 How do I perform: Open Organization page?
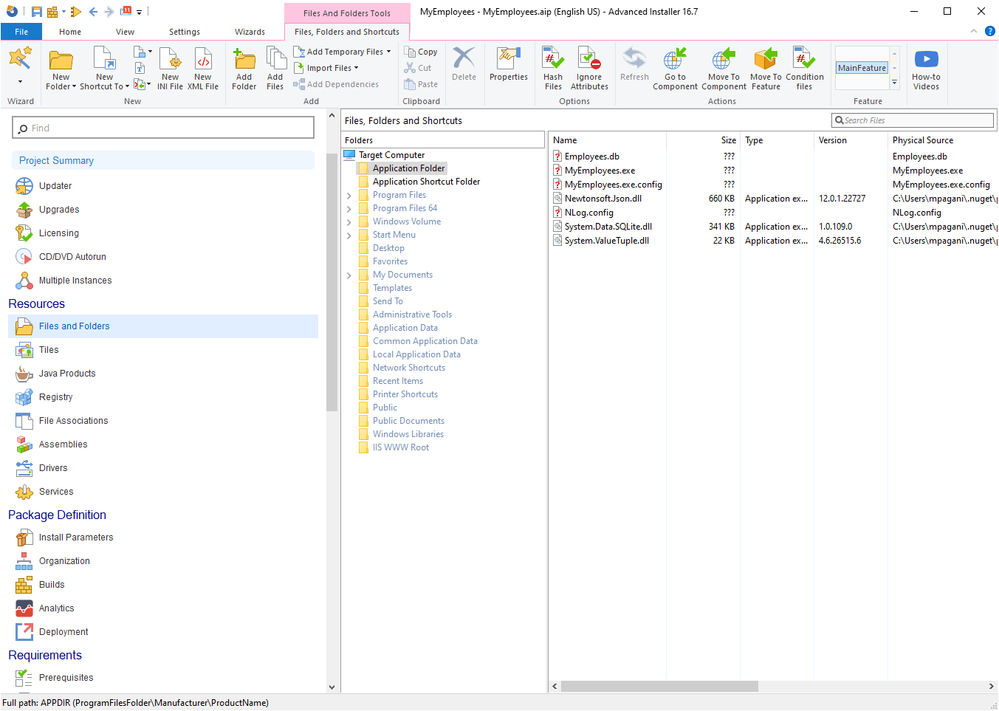coord(64,561)
